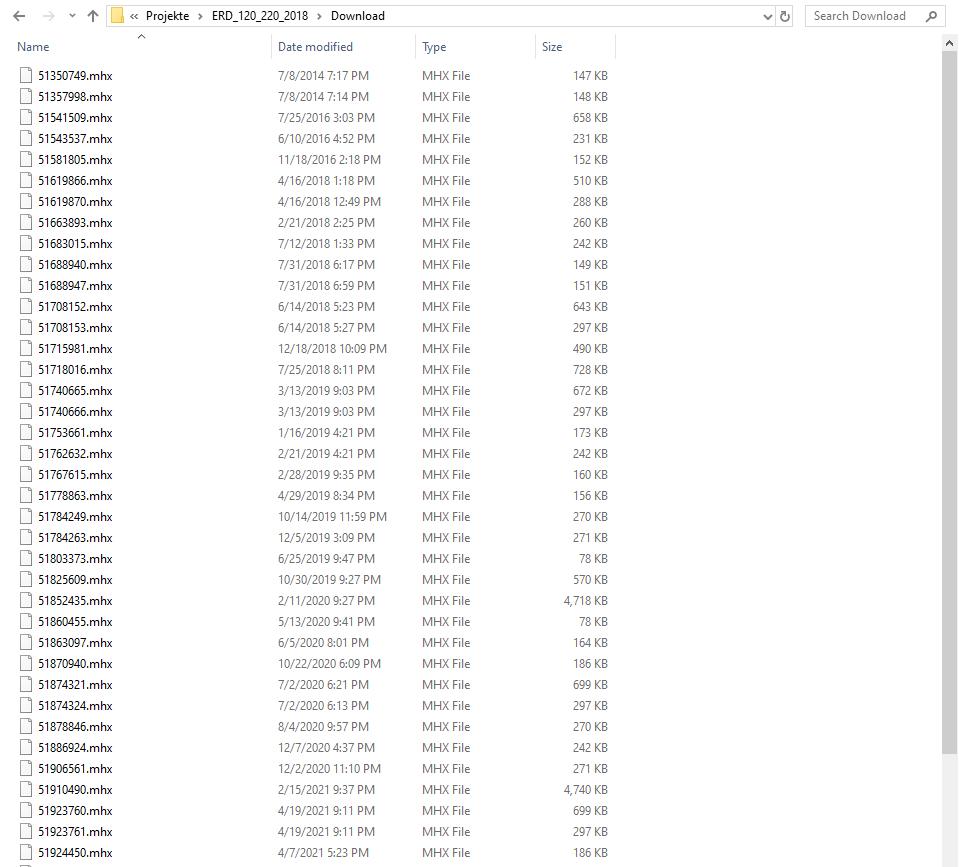Select file name 51688947.mhx
The width and height of the screenshot is (959, 867).
[75, 286]
